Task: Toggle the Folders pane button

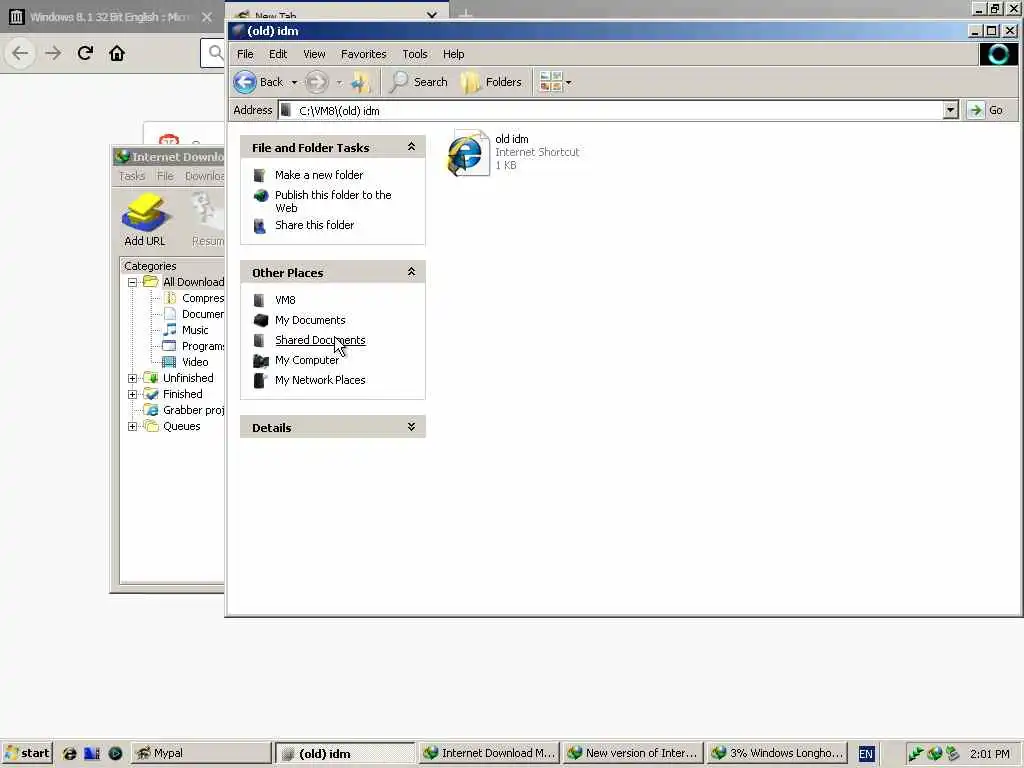Action: pos(491,82)
